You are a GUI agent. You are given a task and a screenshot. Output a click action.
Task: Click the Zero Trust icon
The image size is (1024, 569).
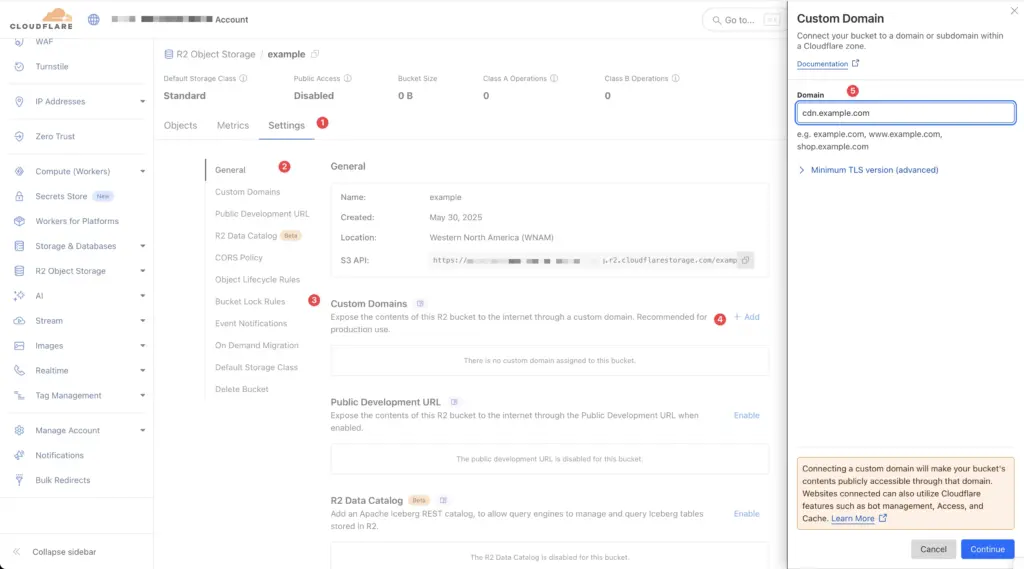[x=19, y=137]
